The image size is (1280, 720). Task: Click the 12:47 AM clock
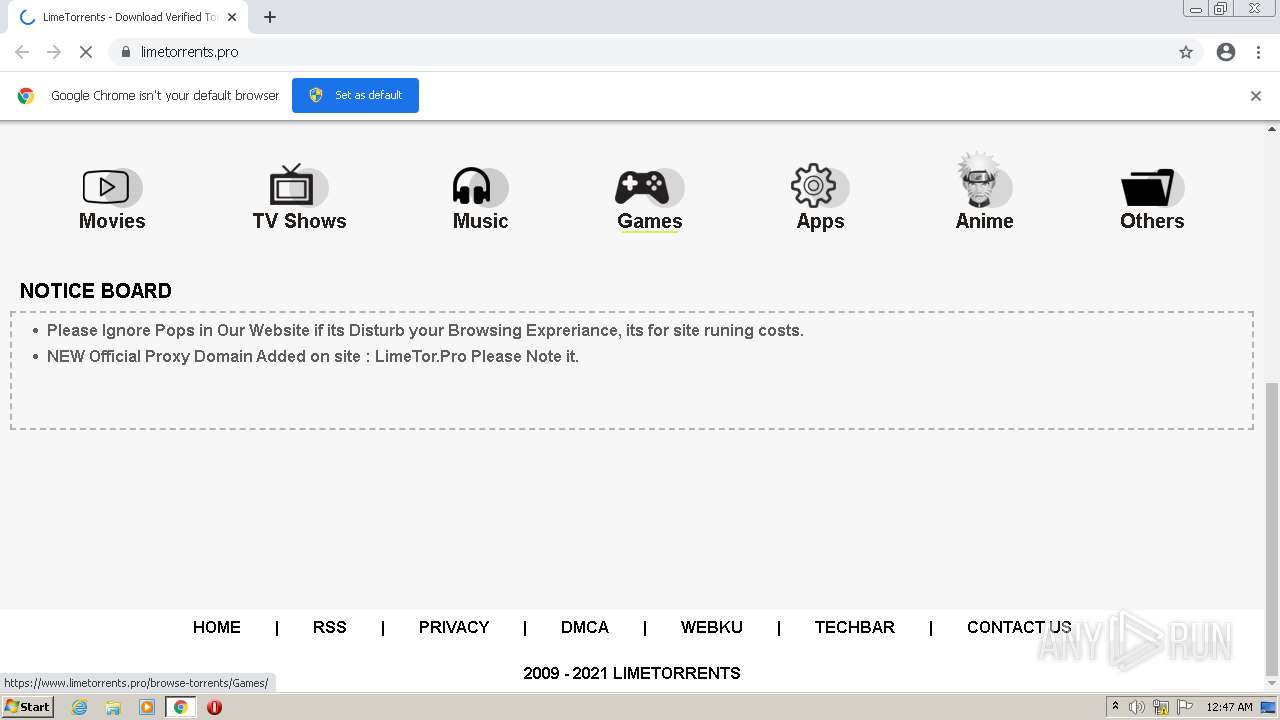[1229, 707]
